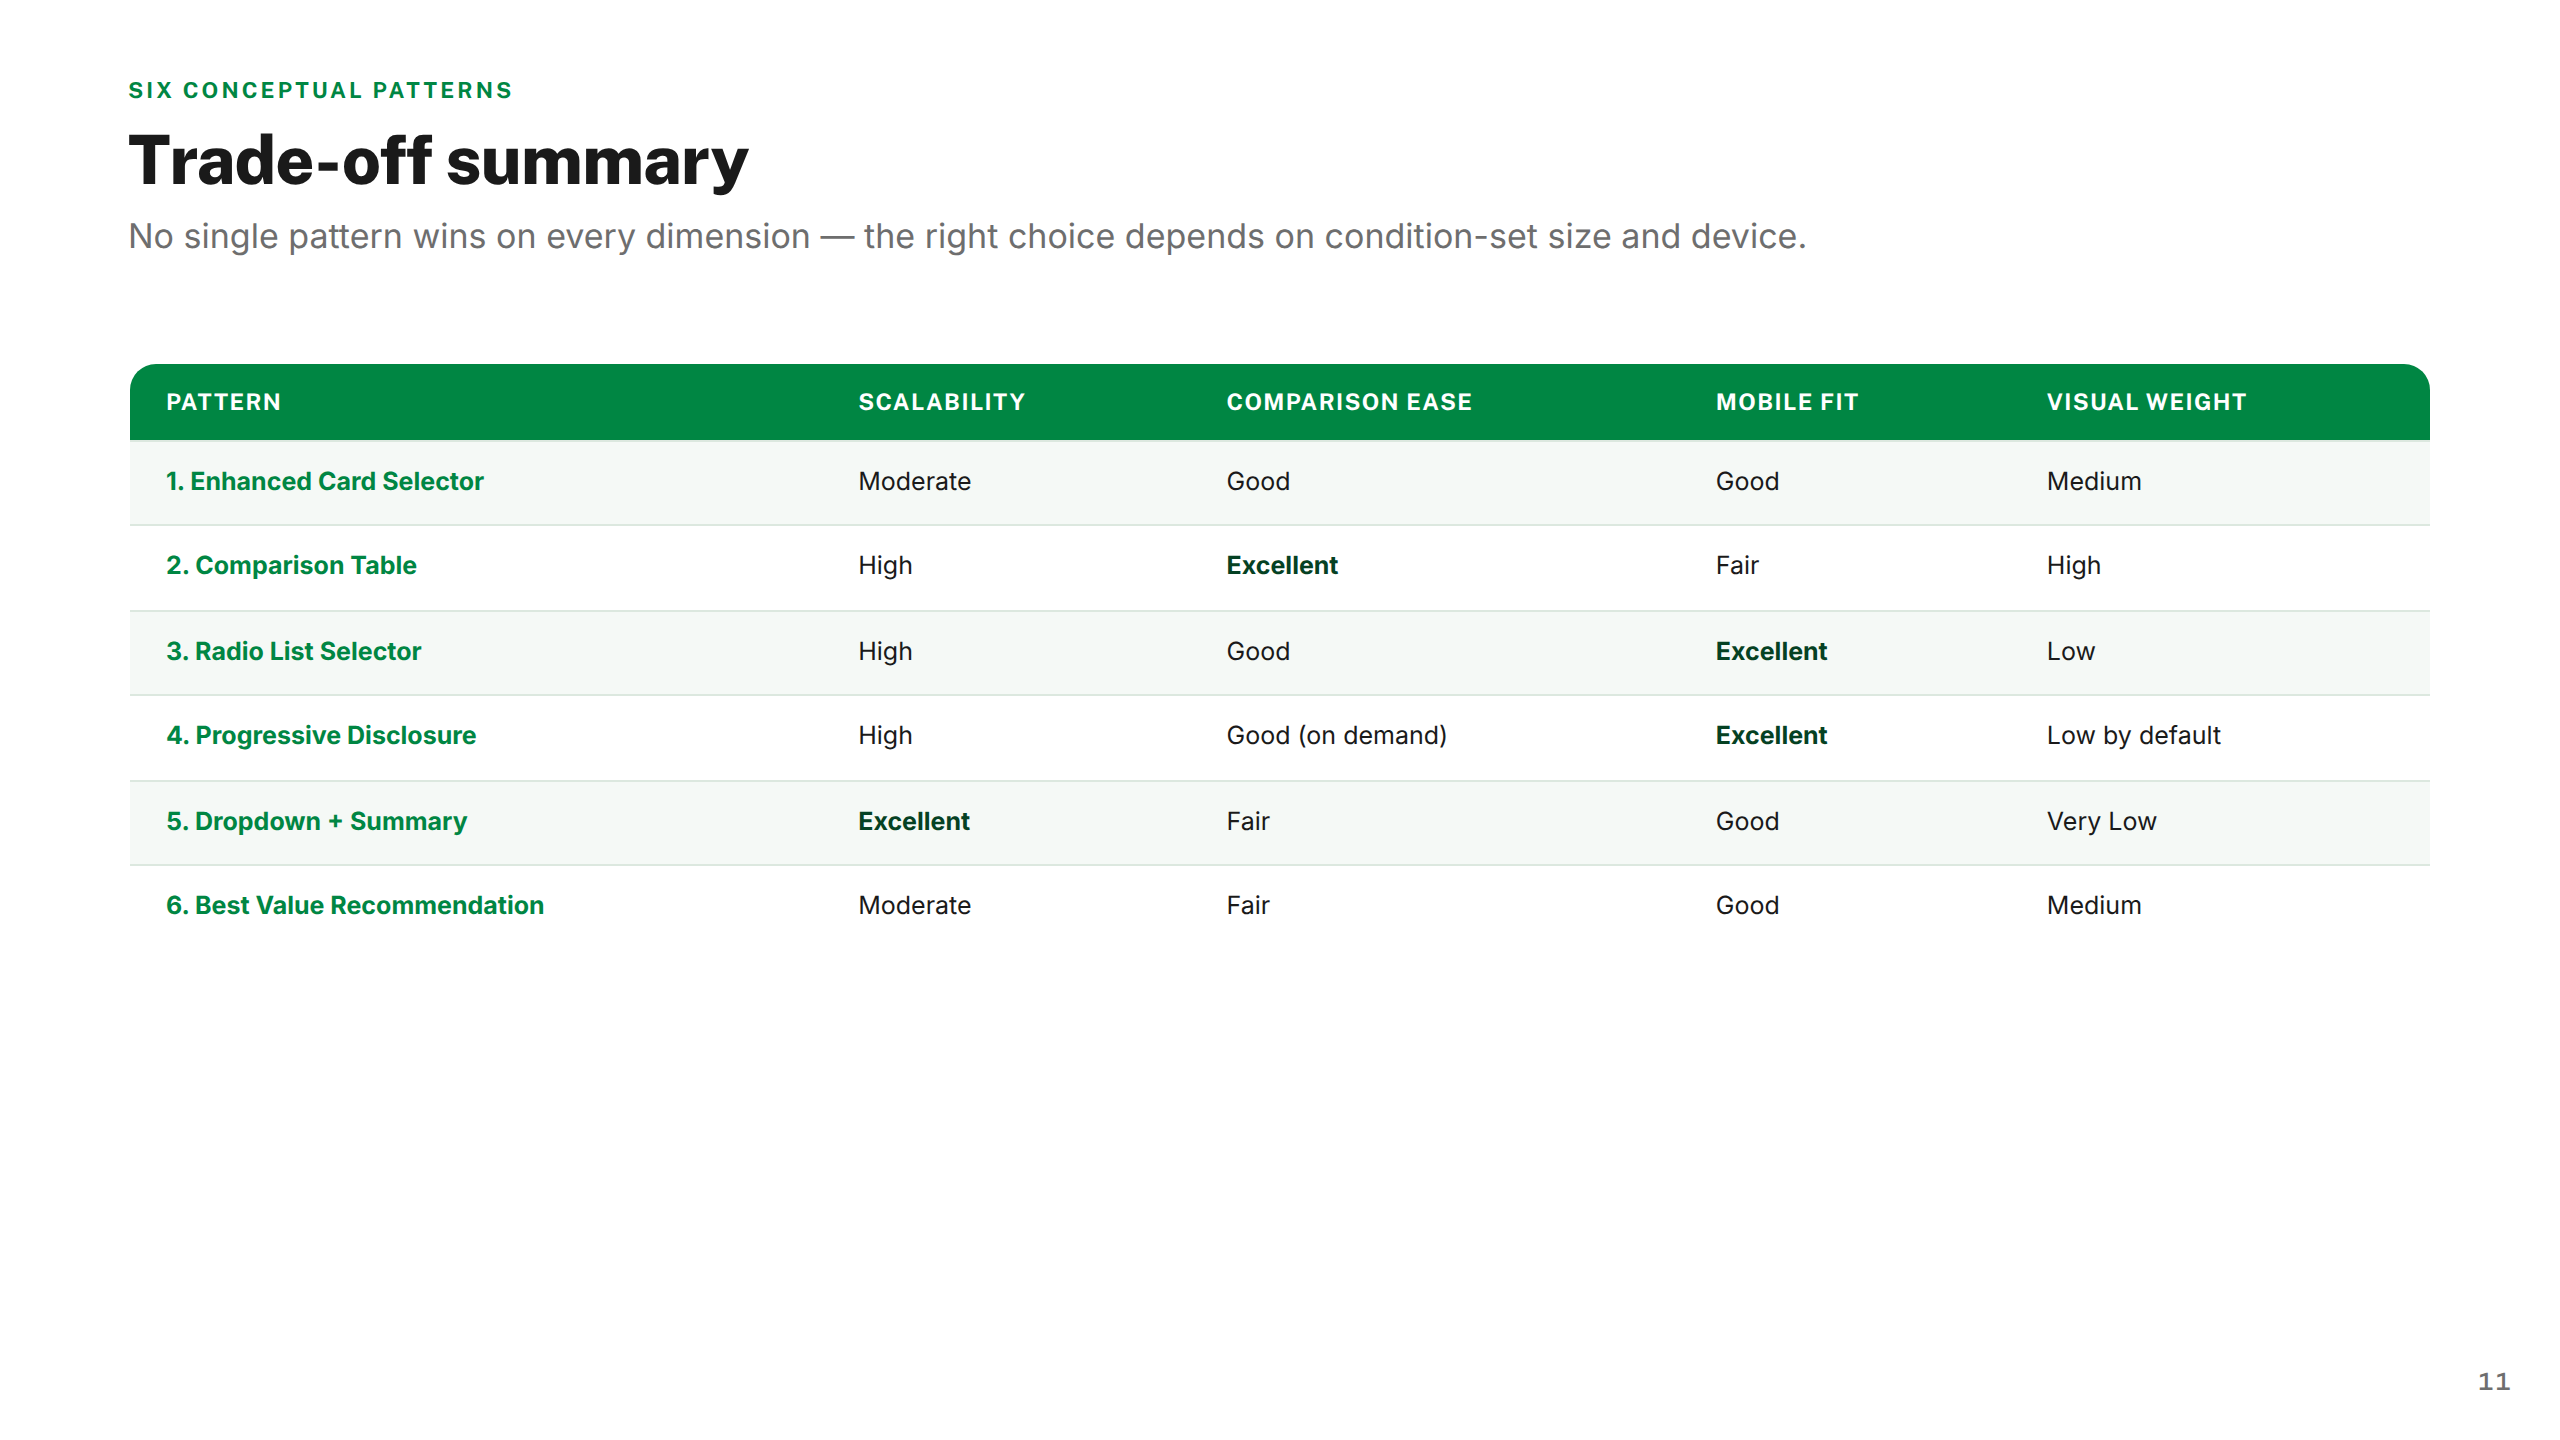Click the 'Trade-off summary' slide title
The image size is (2560, 1440).
click(x=438, y=161)
